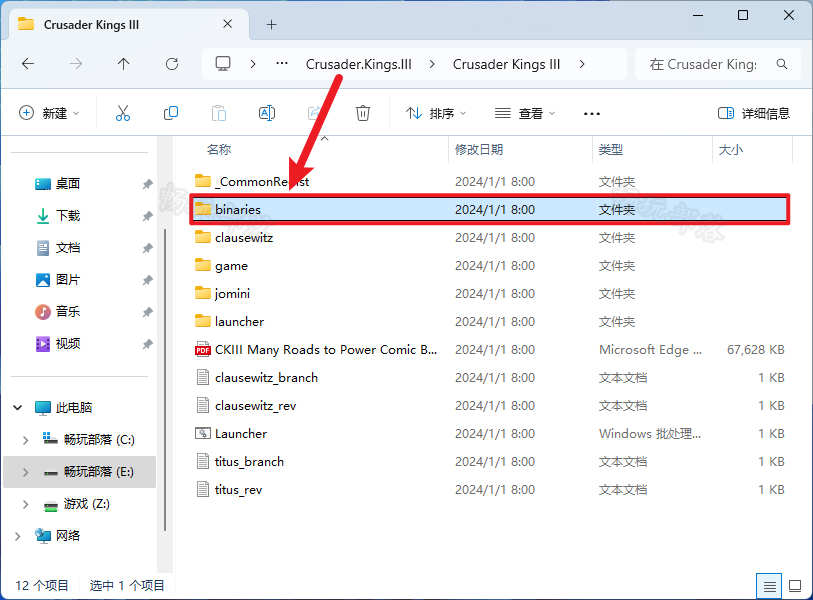Click the search magnifier icon
813x600 pixels.
pos(782,64)
